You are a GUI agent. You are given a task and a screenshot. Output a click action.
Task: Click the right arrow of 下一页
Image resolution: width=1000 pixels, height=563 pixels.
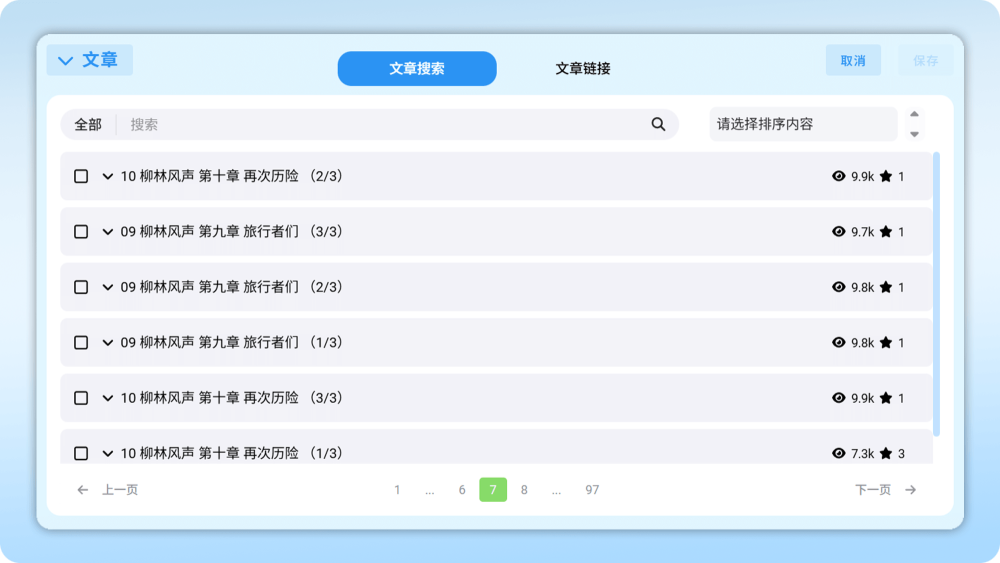(x=911, y=490)
